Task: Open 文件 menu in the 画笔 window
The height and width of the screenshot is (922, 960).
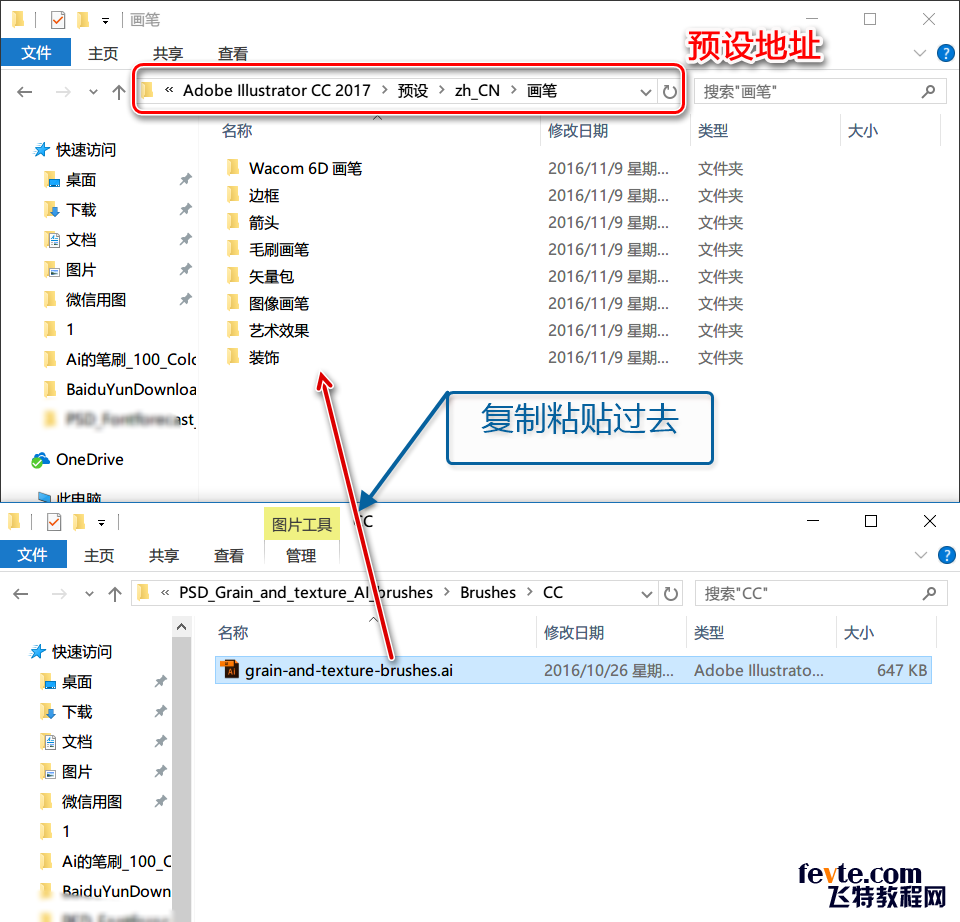Action: coord(36,53)
